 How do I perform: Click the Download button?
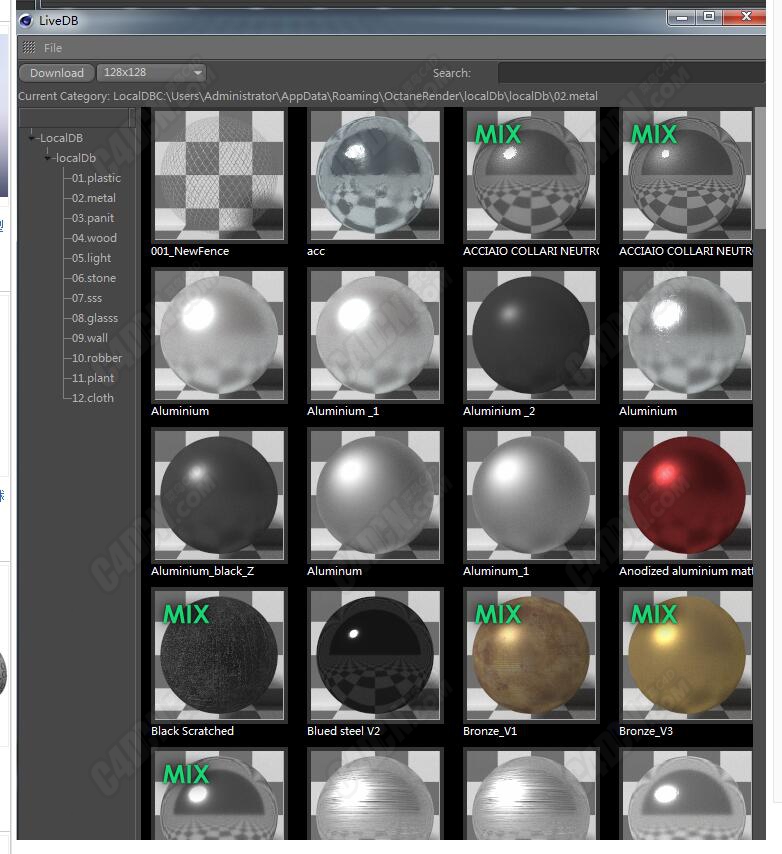pyautogui.click(x=57, y=72)
